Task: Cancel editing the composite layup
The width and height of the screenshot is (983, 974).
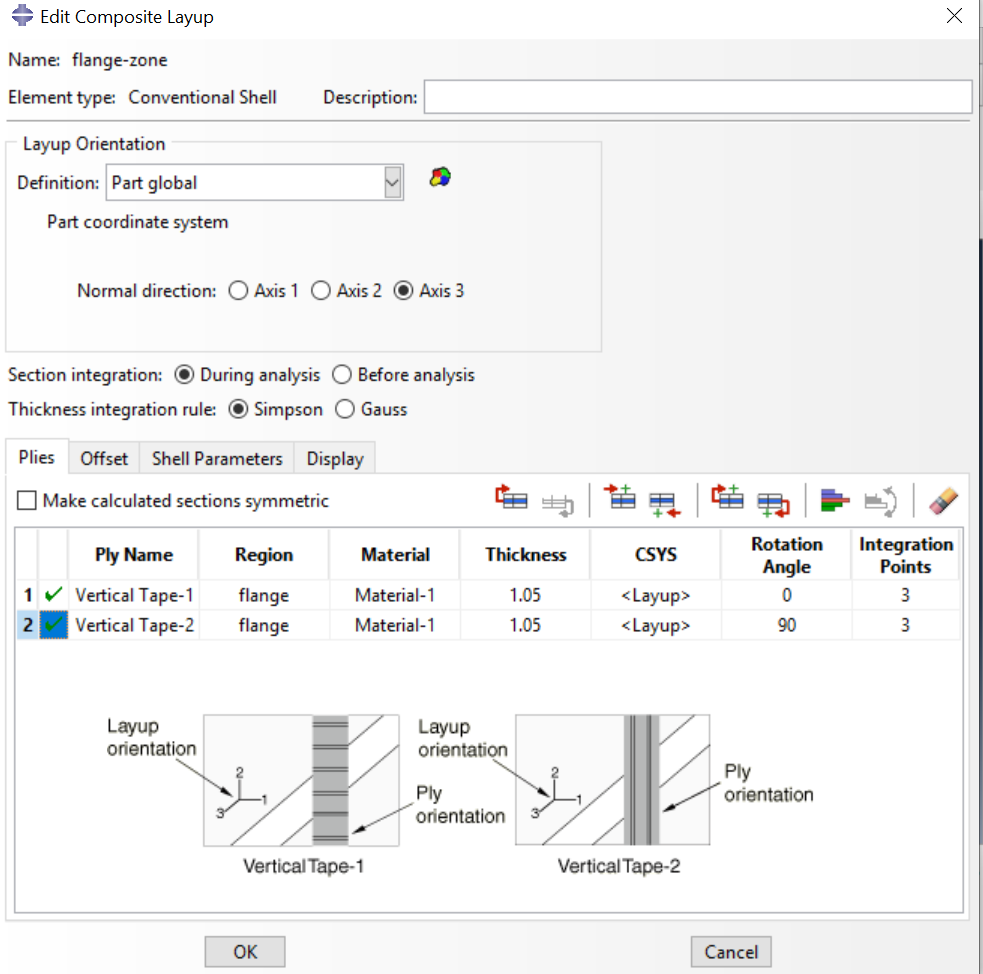Action: pyautogui.click(x=731, y=951)
